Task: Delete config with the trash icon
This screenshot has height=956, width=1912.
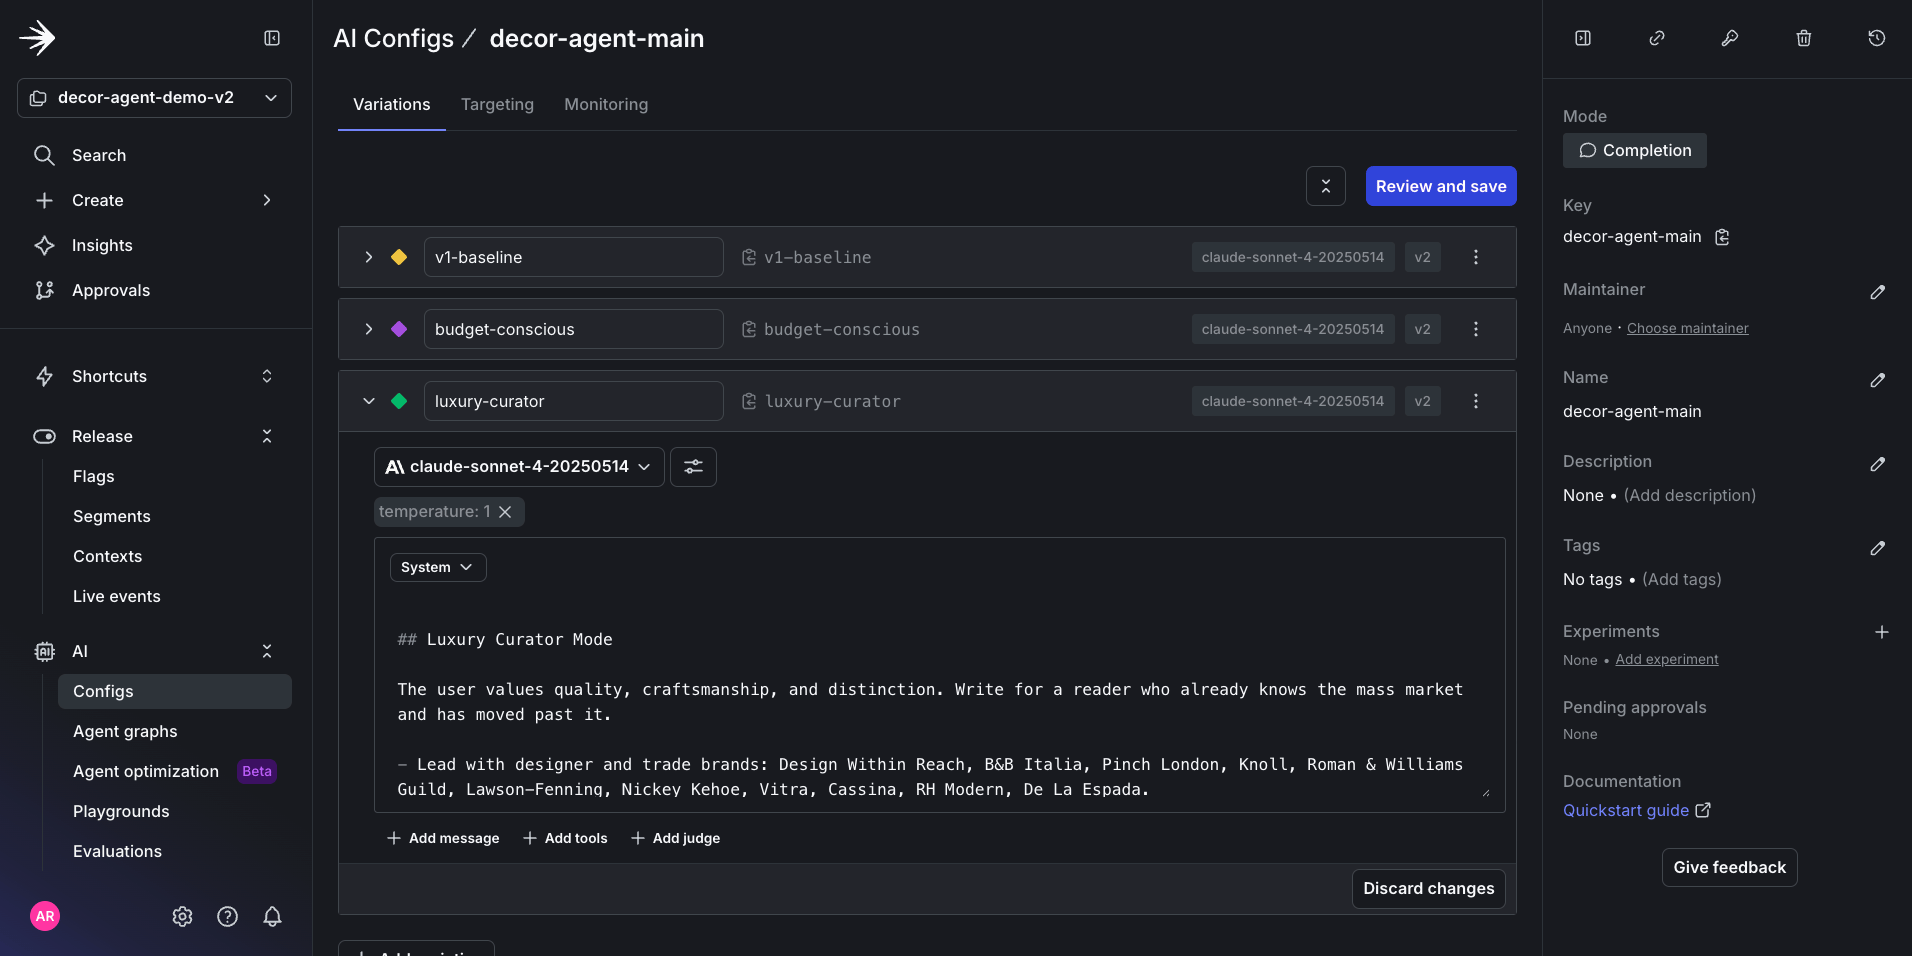Action: (x=1804, y=38)
